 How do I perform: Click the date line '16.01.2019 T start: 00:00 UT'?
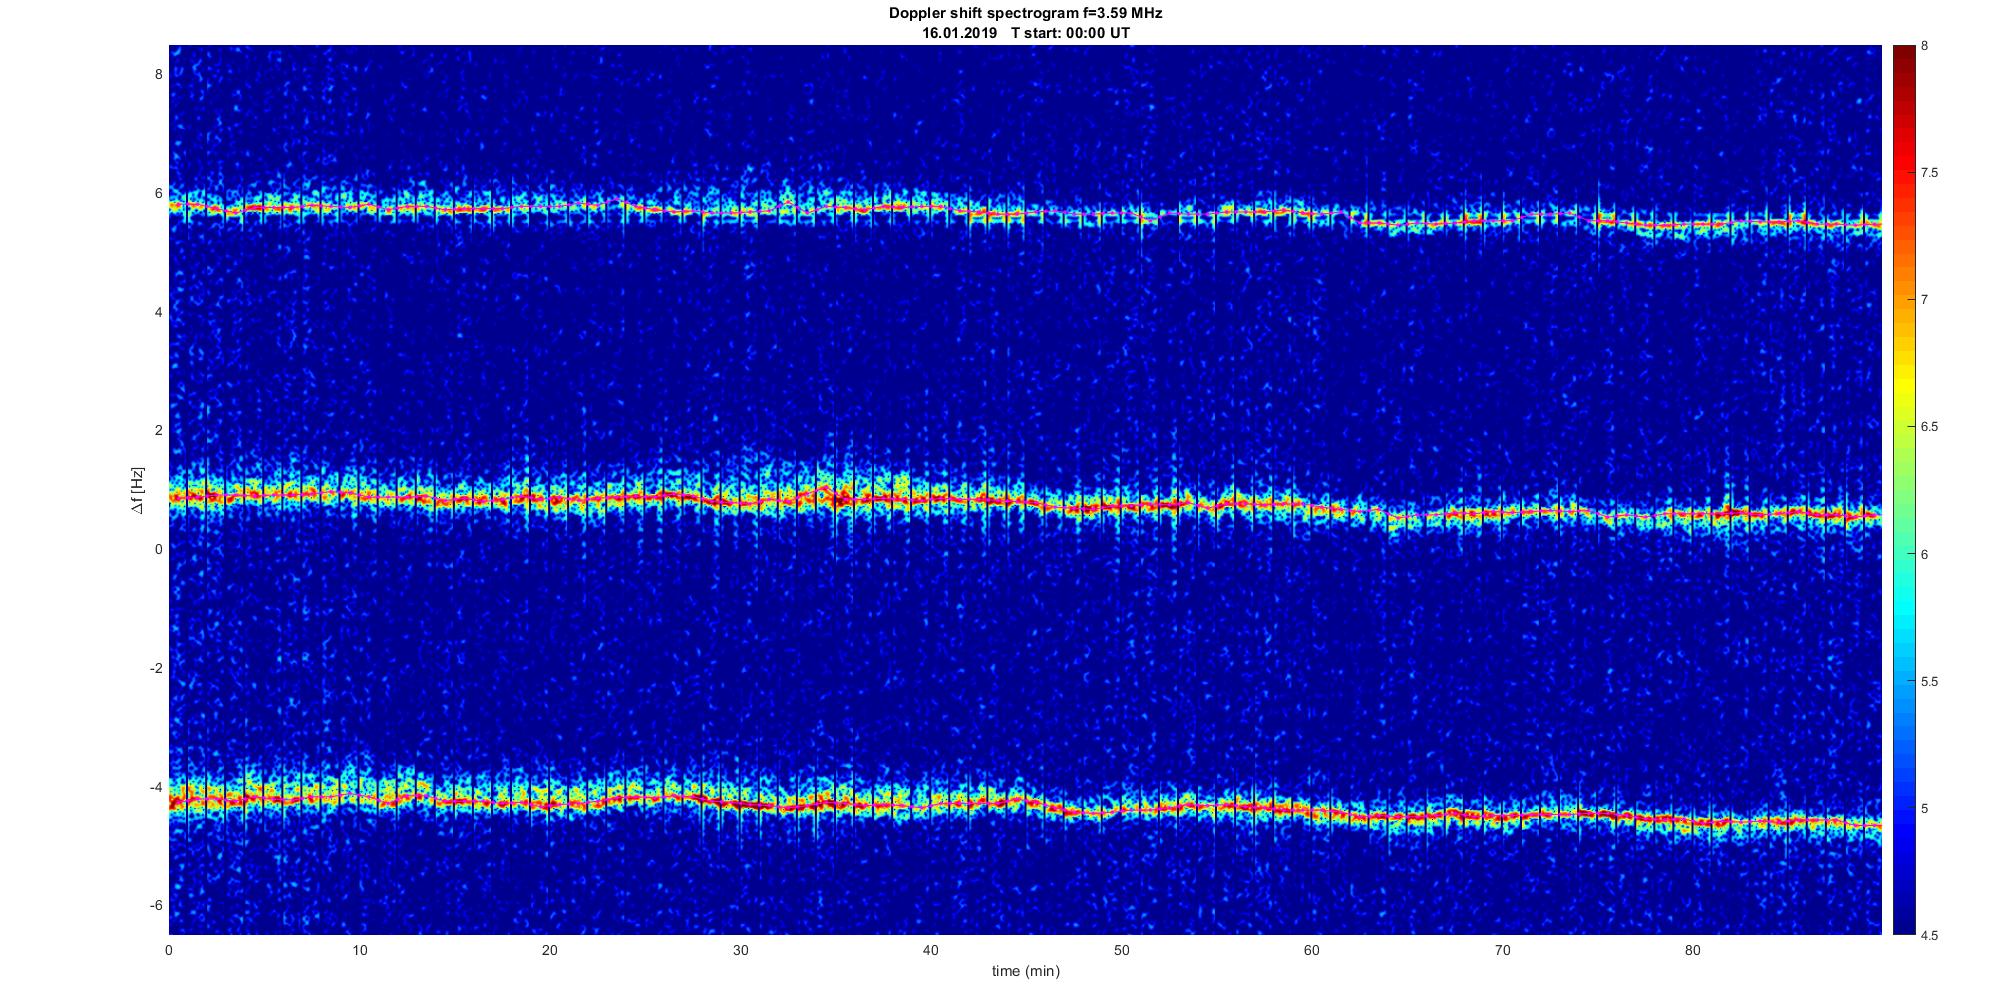[1026, 33]
